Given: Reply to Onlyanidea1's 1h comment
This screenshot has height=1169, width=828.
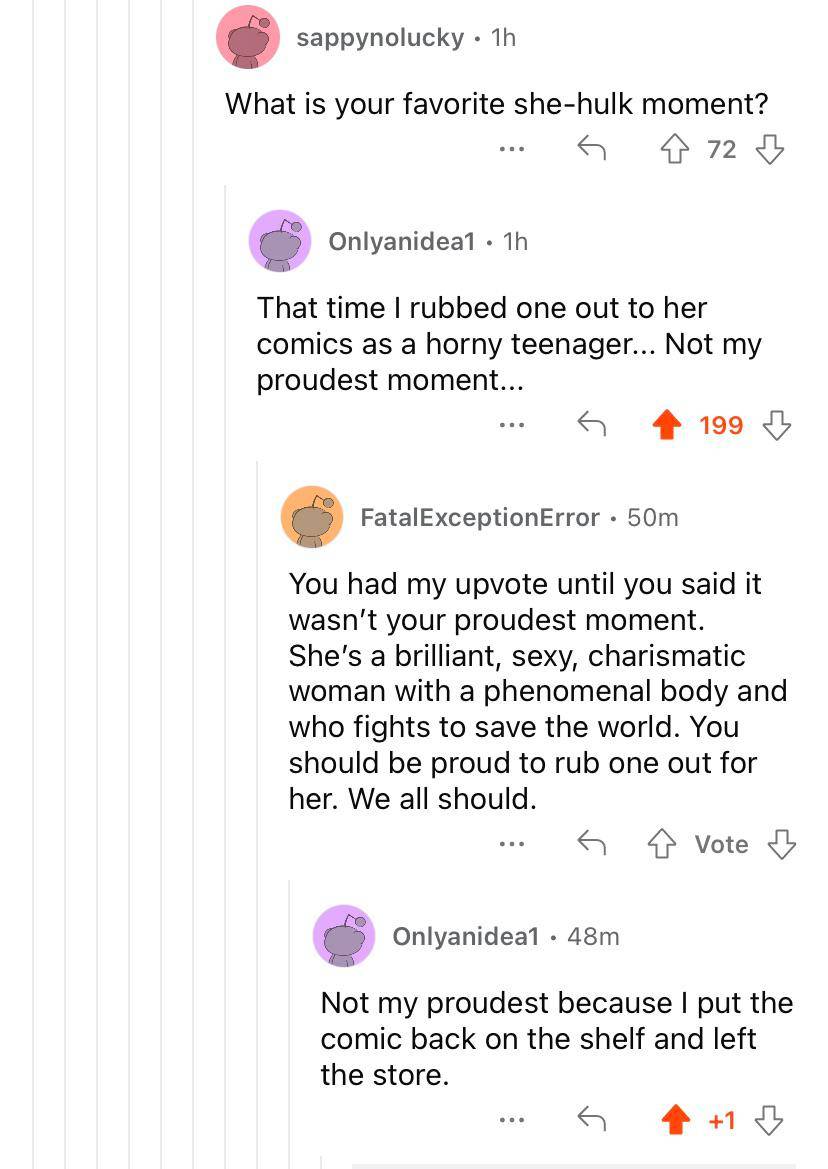Looking at the screenshot, I should 592,426.
